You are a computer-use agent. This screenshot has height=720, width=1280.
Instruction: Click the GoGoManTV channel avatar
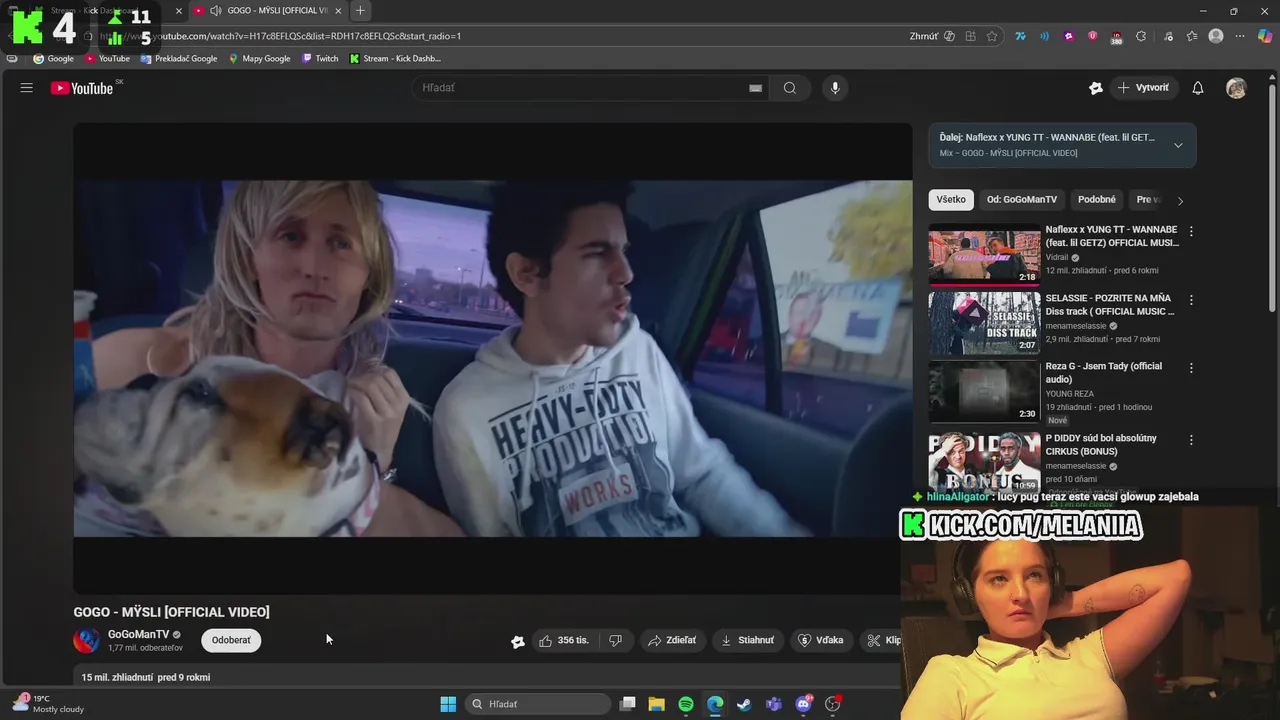(x=87, y=640)
